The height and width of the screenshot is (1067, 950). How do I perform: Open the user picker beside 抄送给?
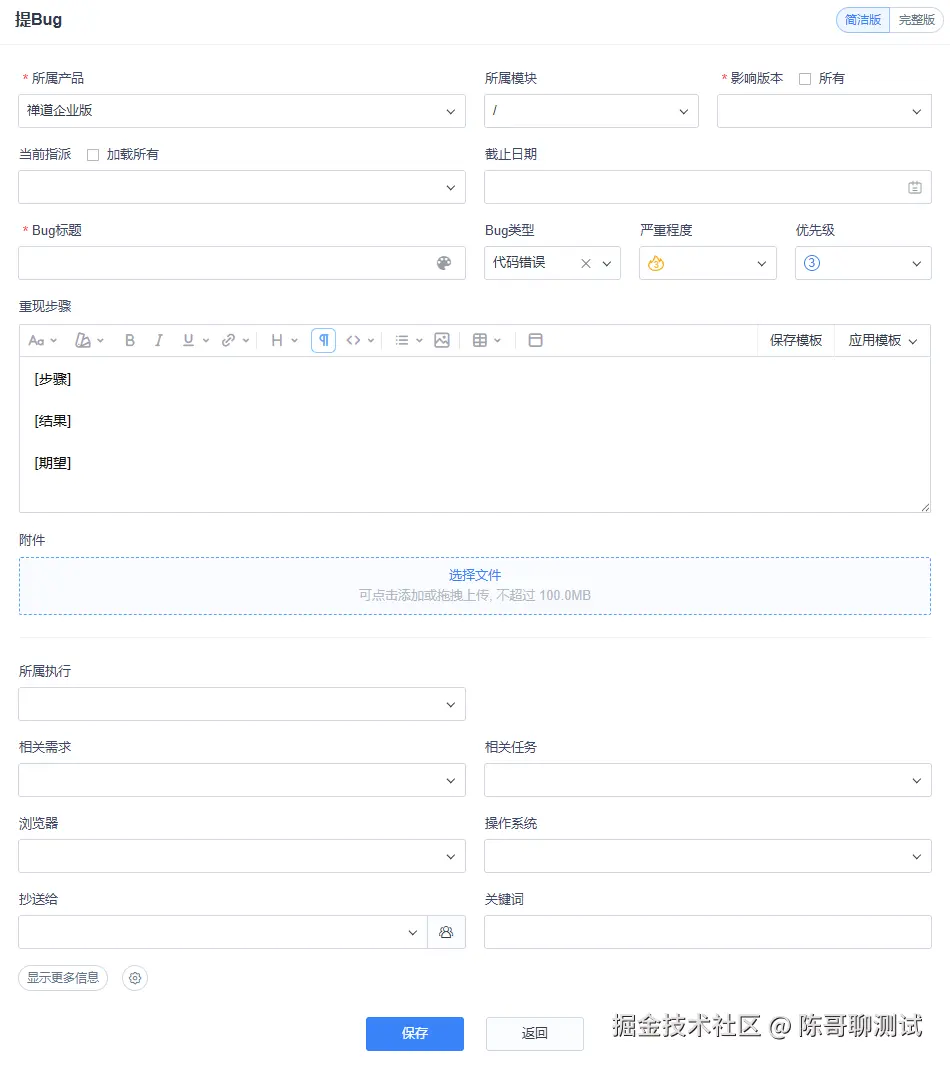tap(446, 932)
